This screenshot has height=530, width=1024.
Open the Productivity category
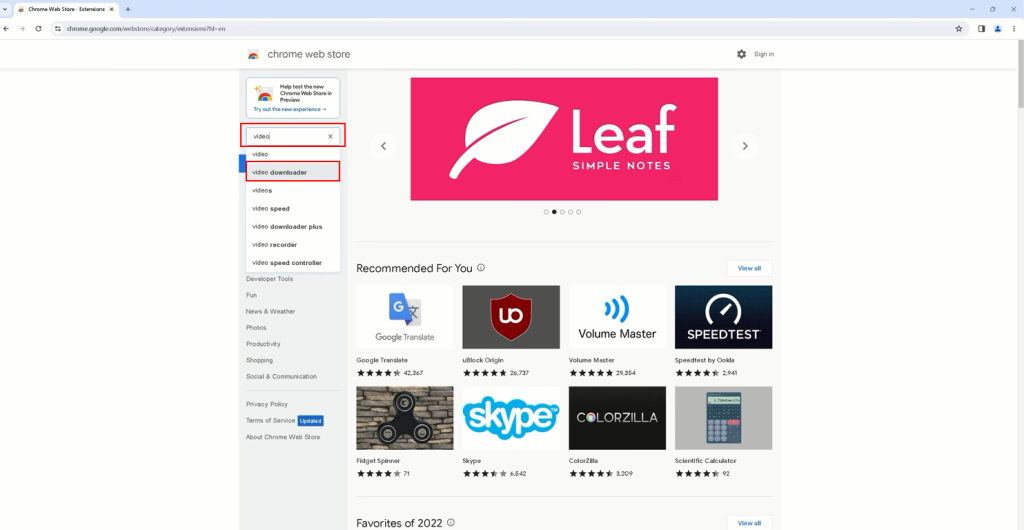263,344
